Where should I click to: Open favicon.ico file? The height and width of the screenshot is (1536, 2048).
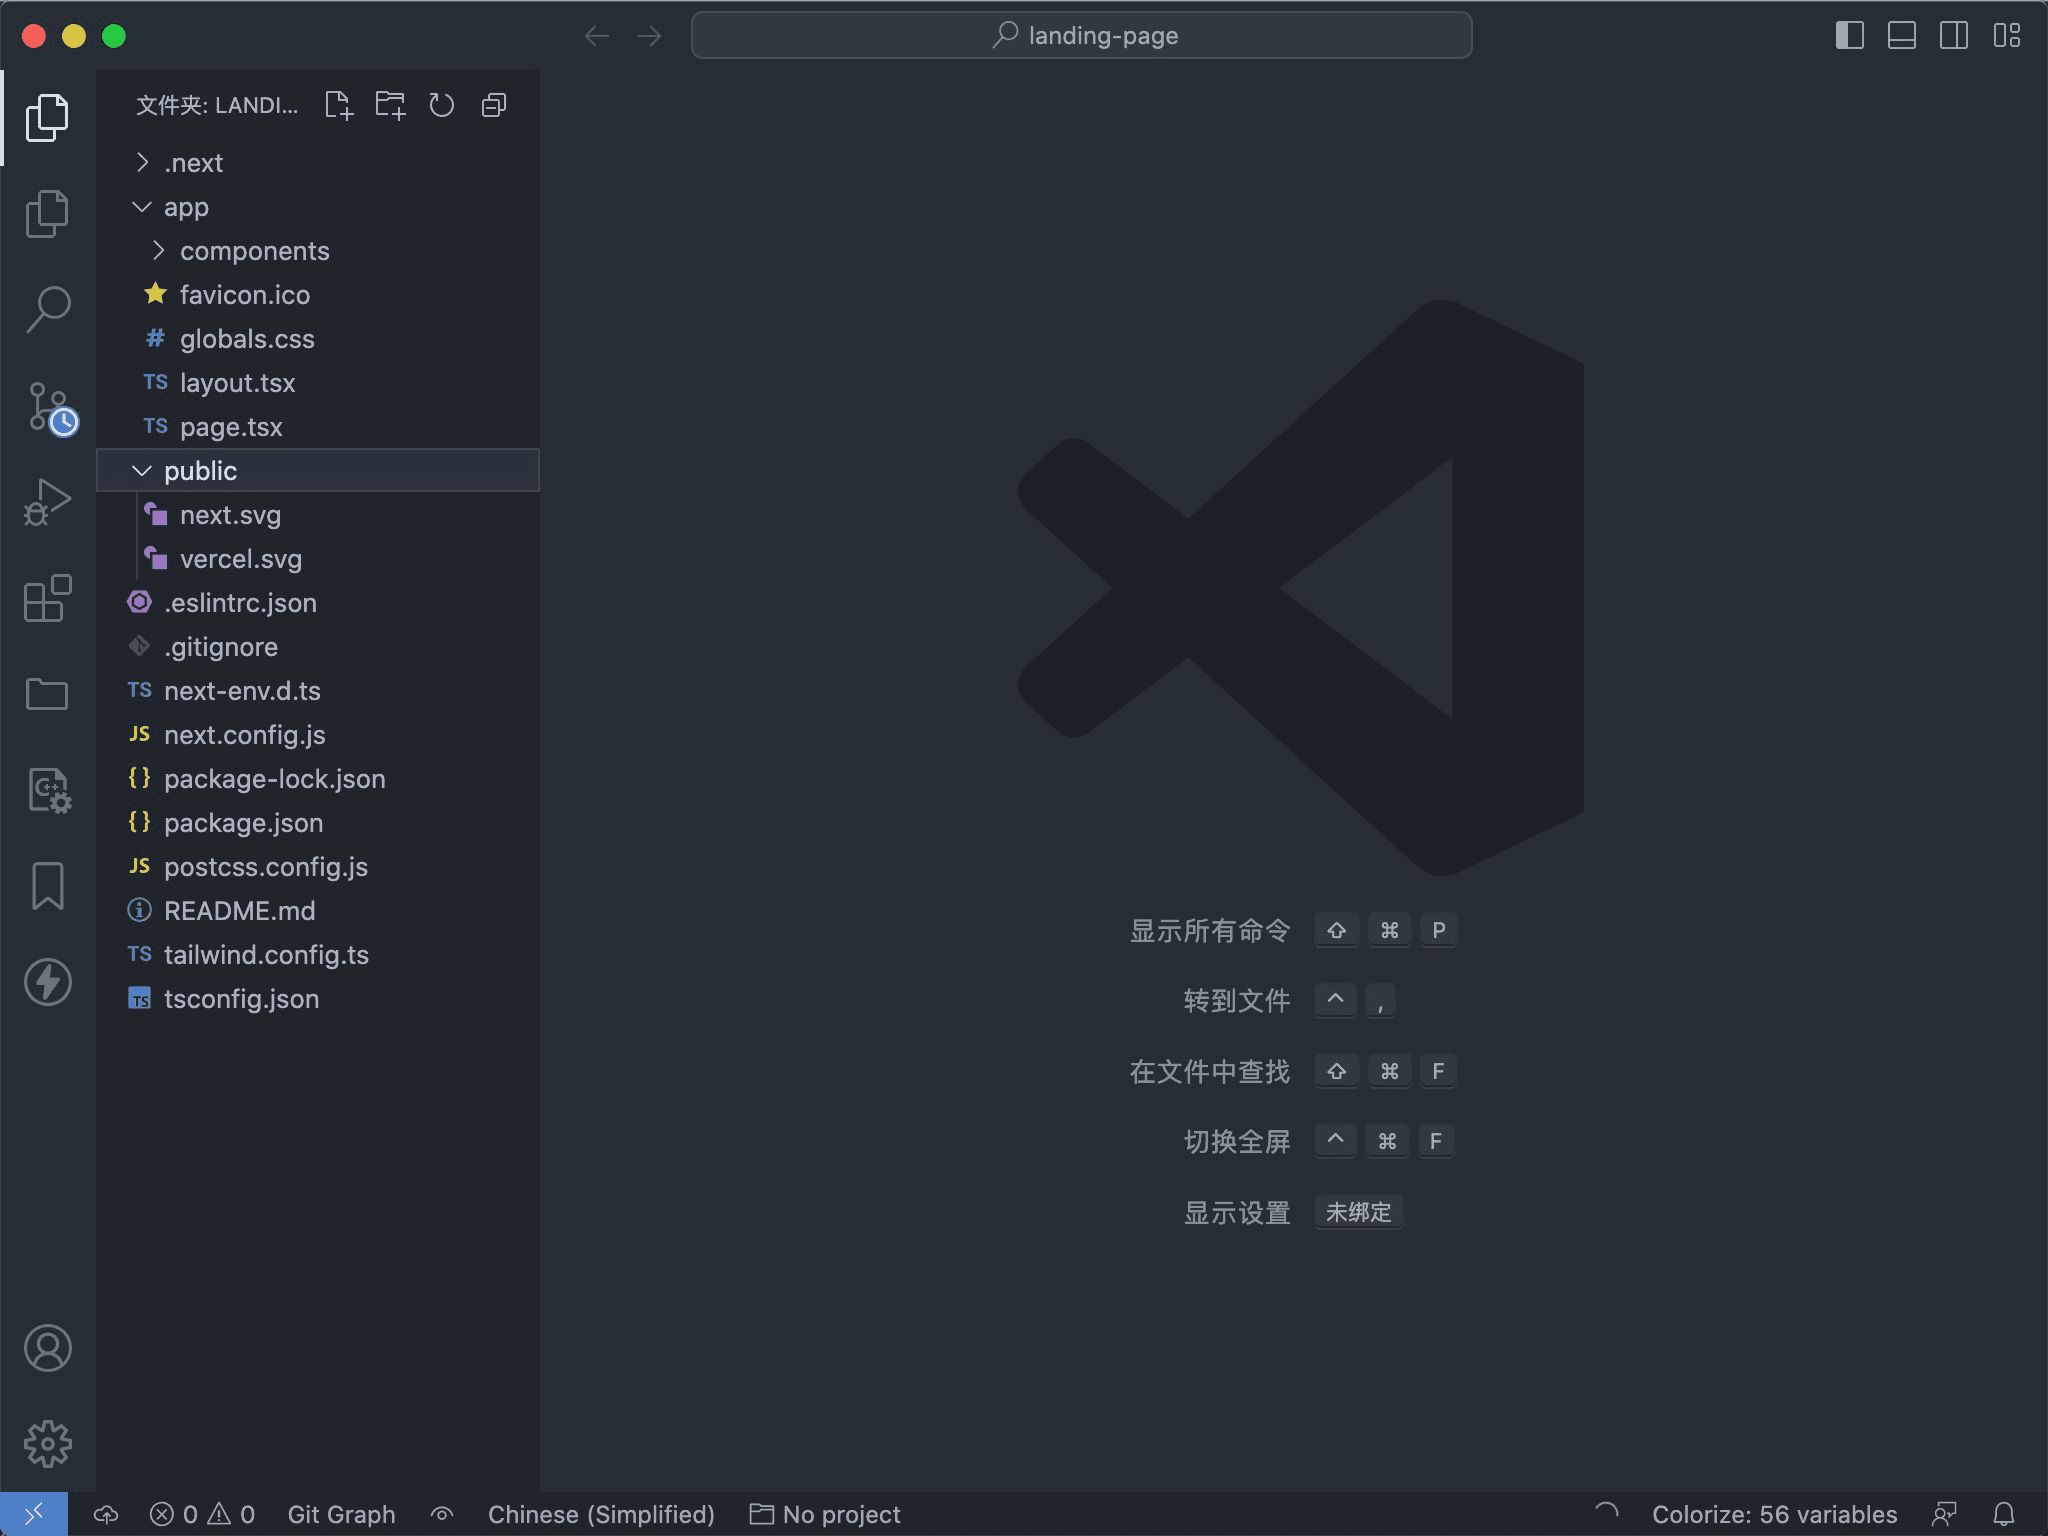click(318, 295)
